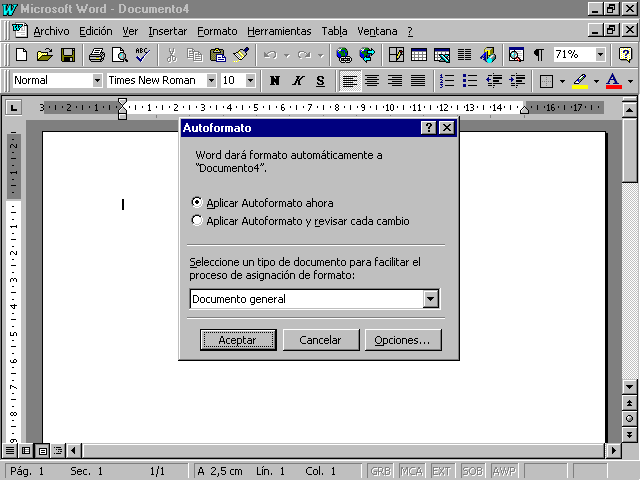Open the Tables and Borders tool
The image size is (640, 480).
[396, 55]
